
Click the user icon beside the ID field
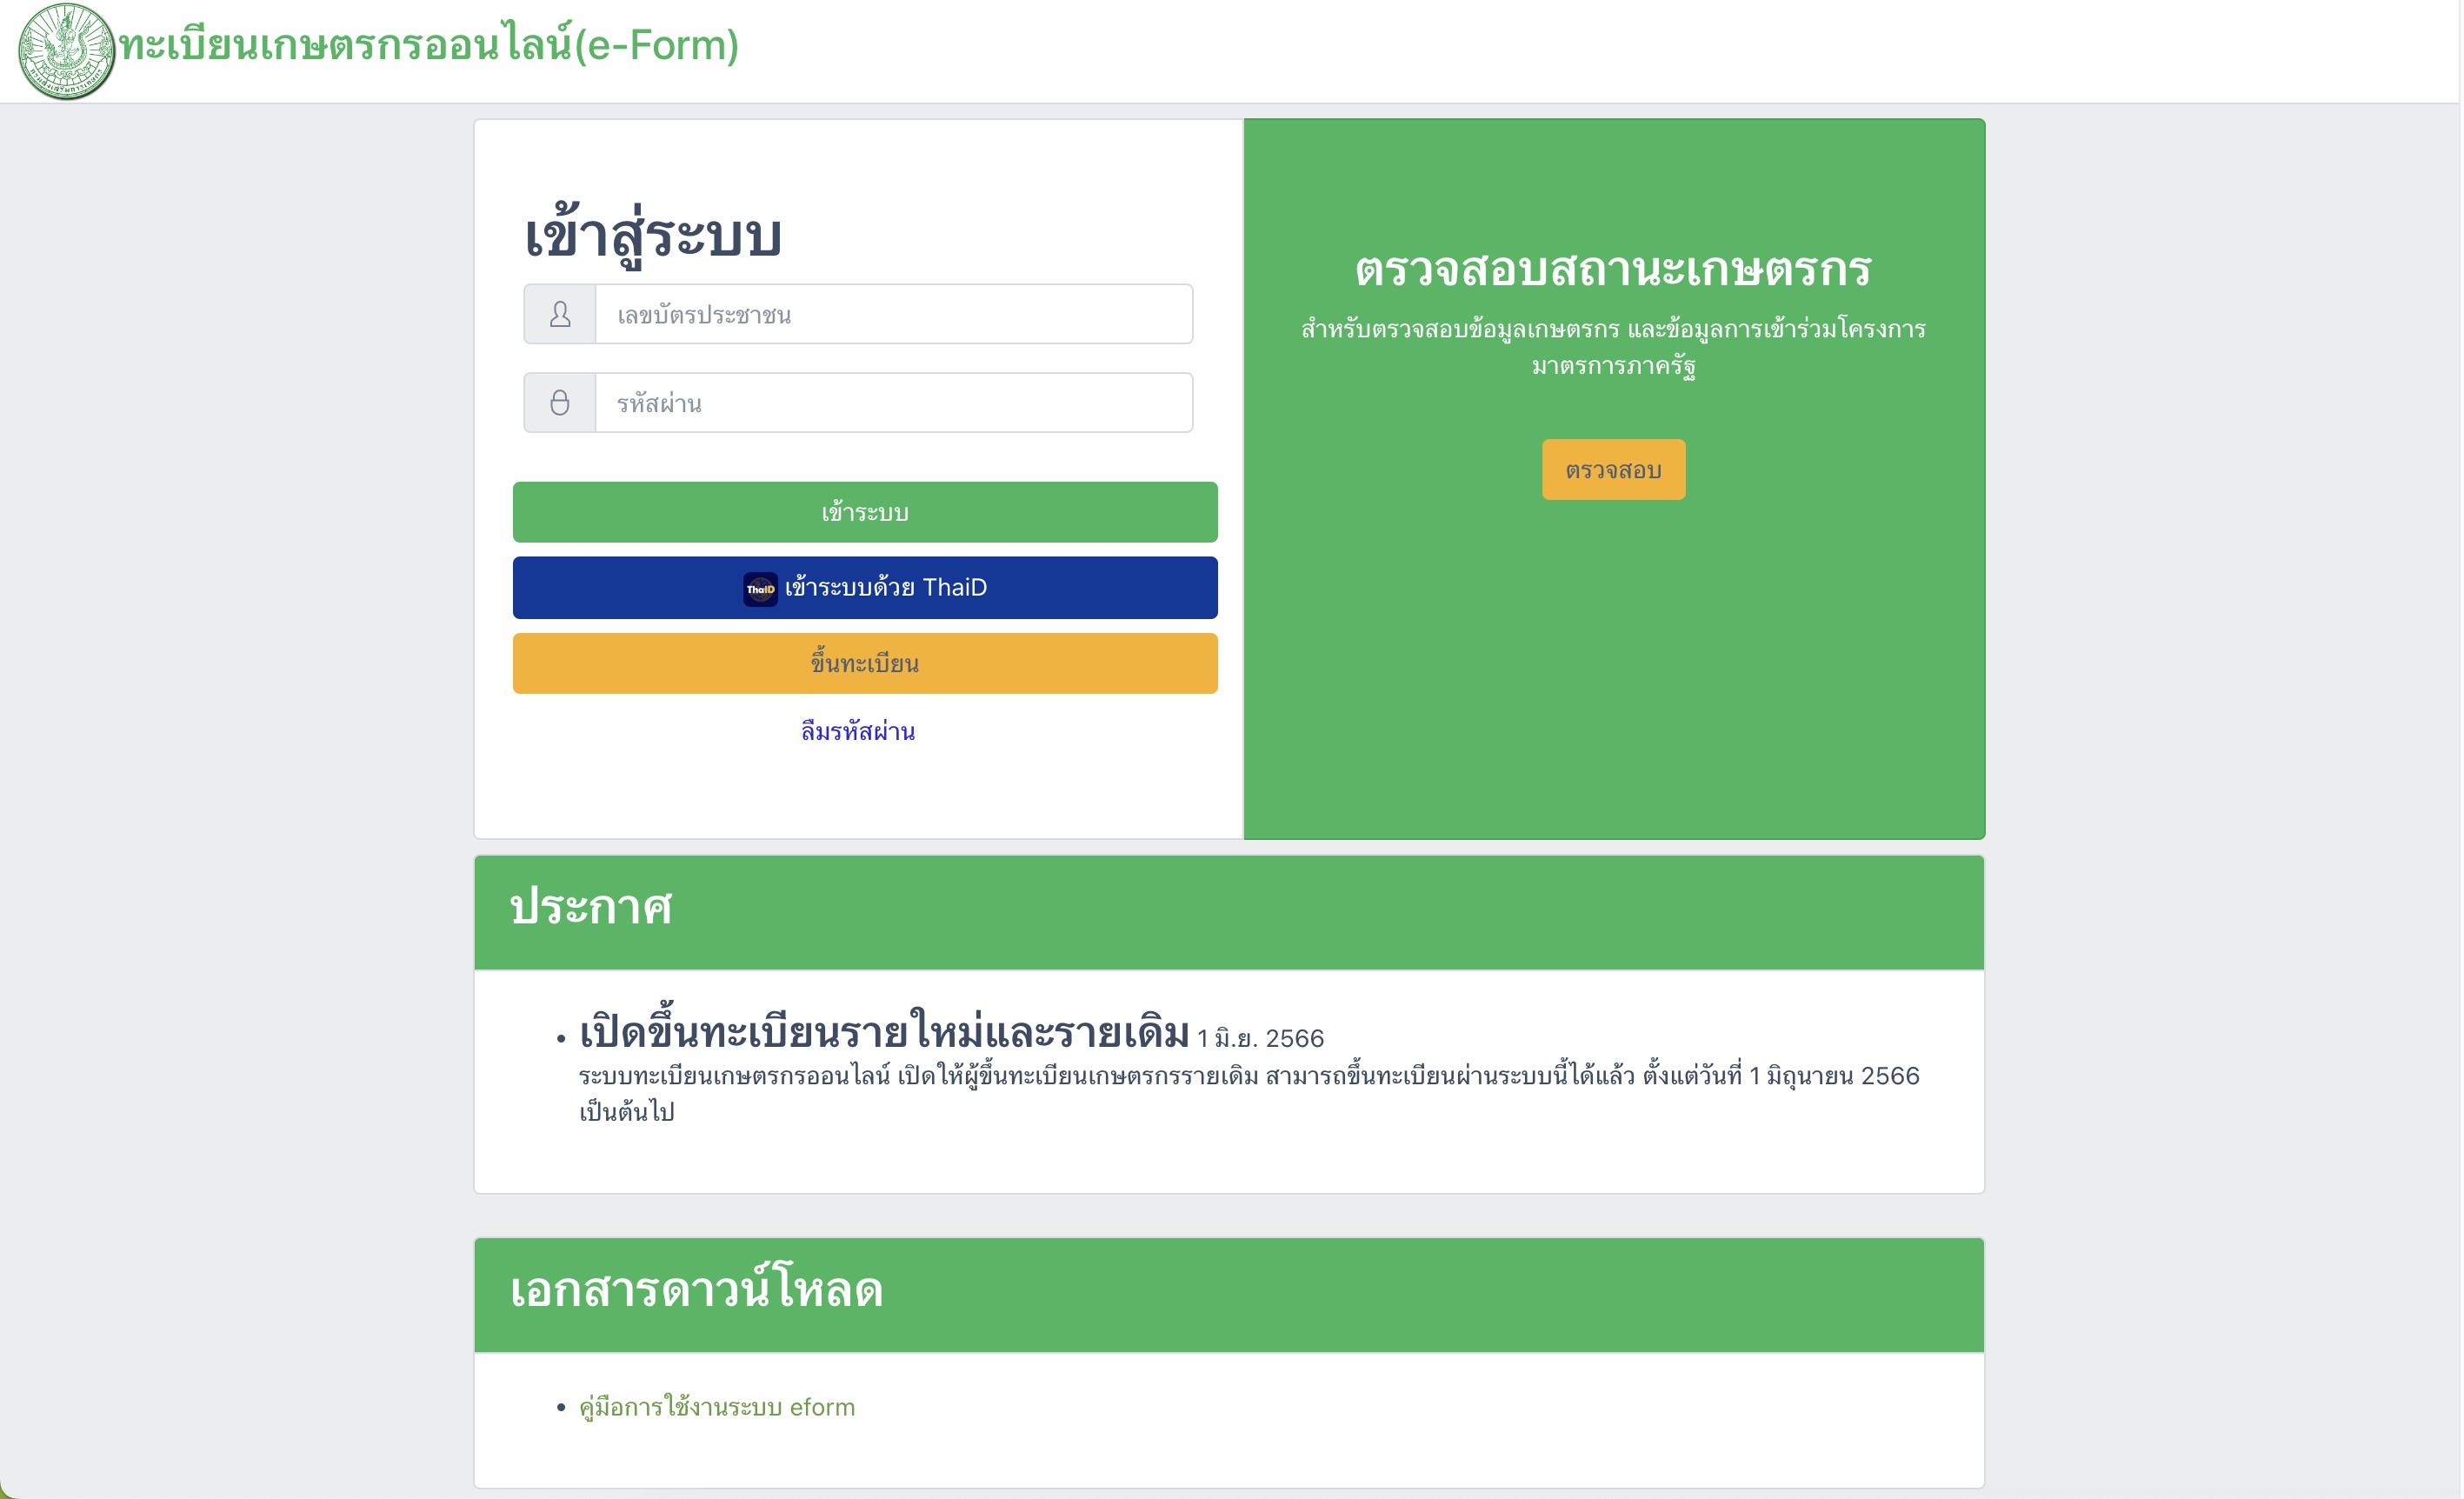560,314
